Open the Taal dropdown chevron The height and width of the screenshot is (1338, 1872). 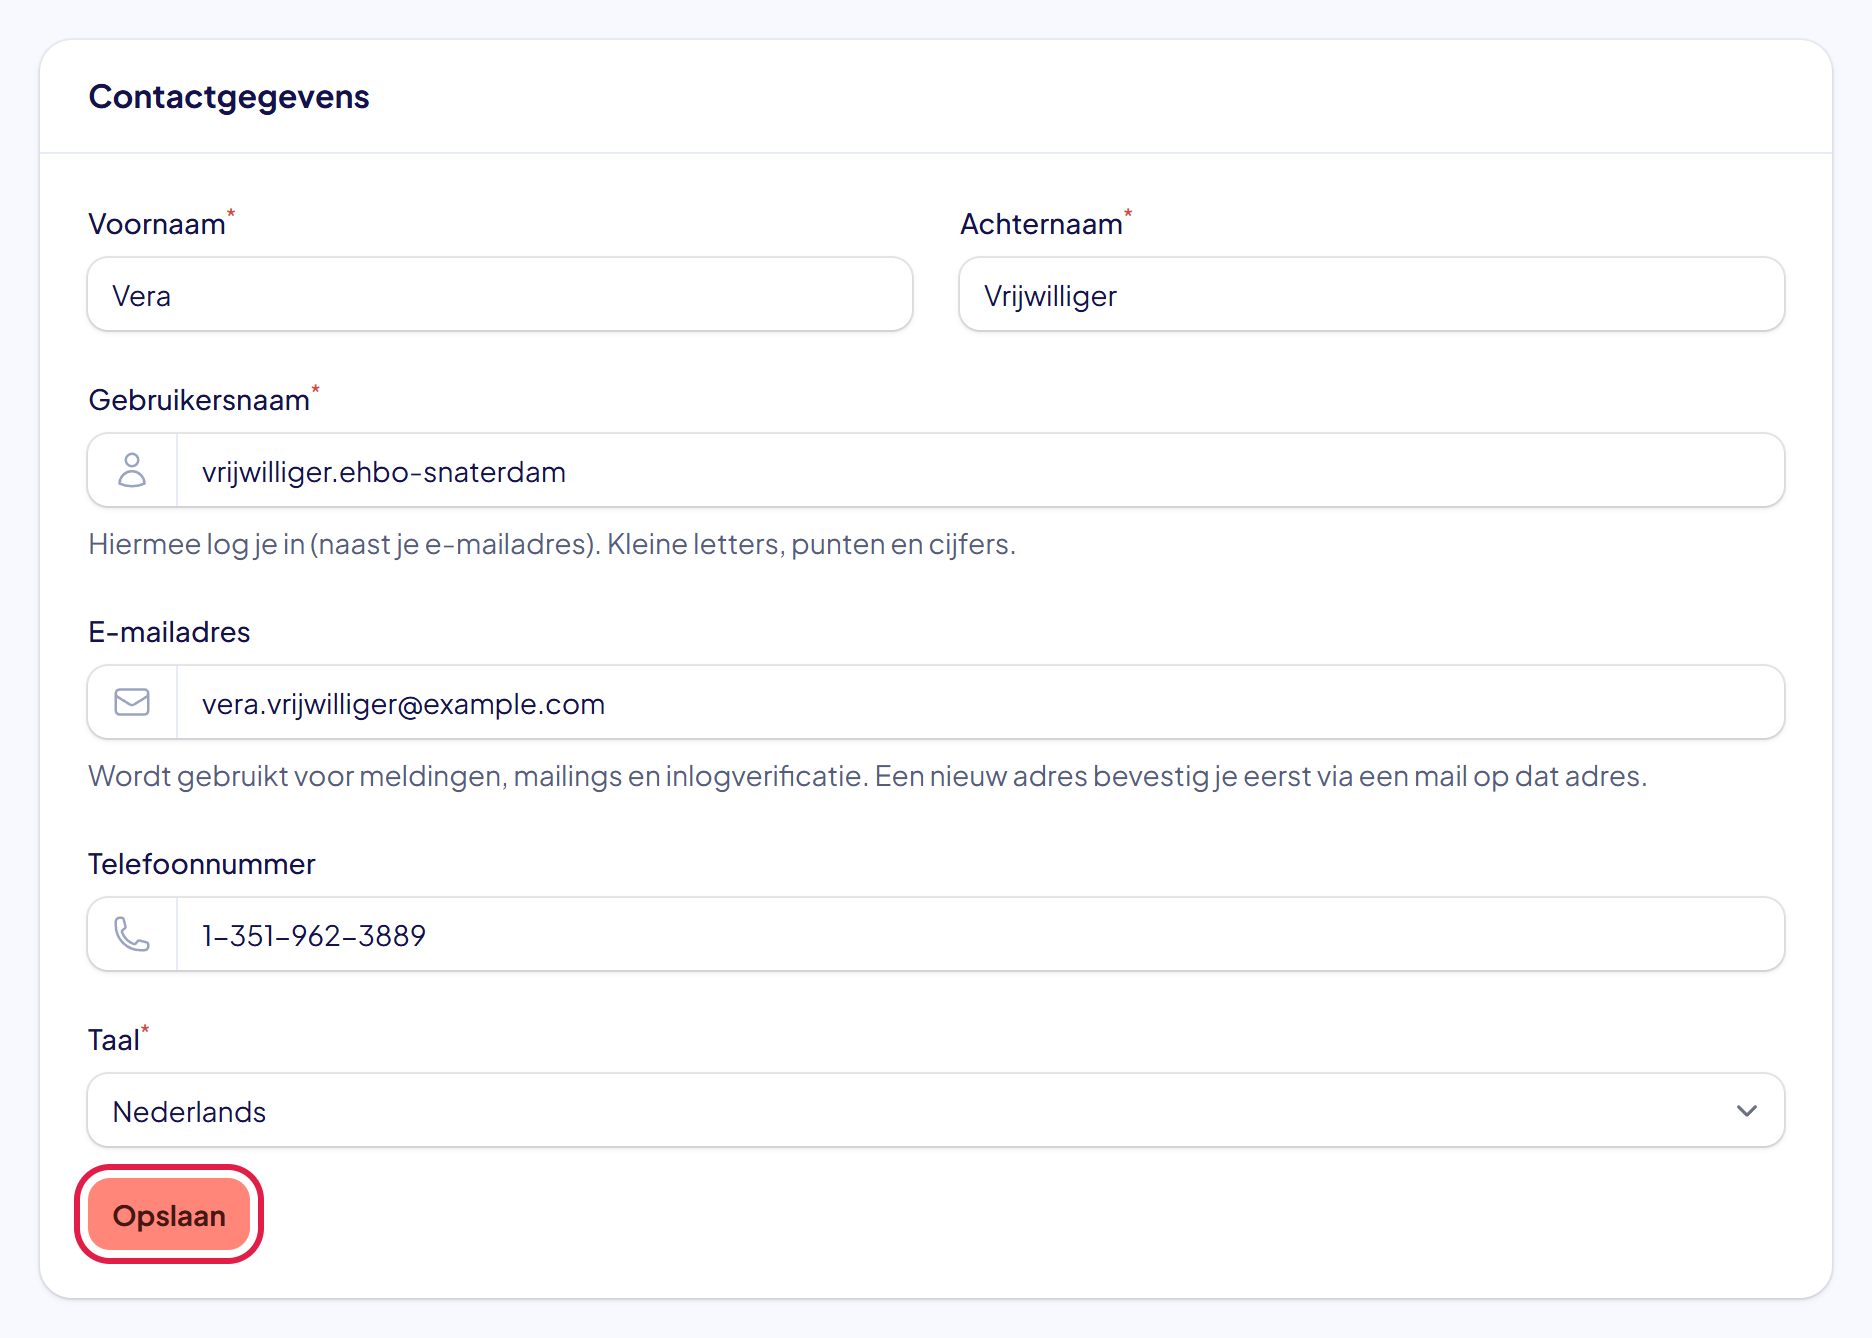[x=1747, y=1110]
